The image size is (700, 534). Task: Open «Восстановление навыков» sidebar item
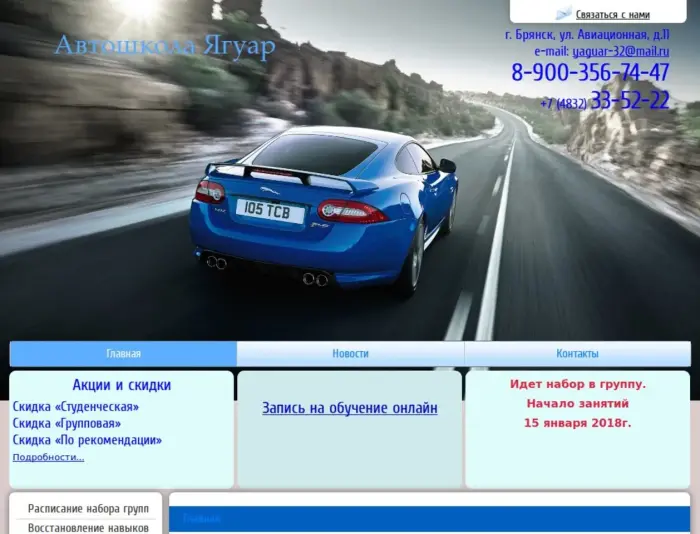coord(88,527)
